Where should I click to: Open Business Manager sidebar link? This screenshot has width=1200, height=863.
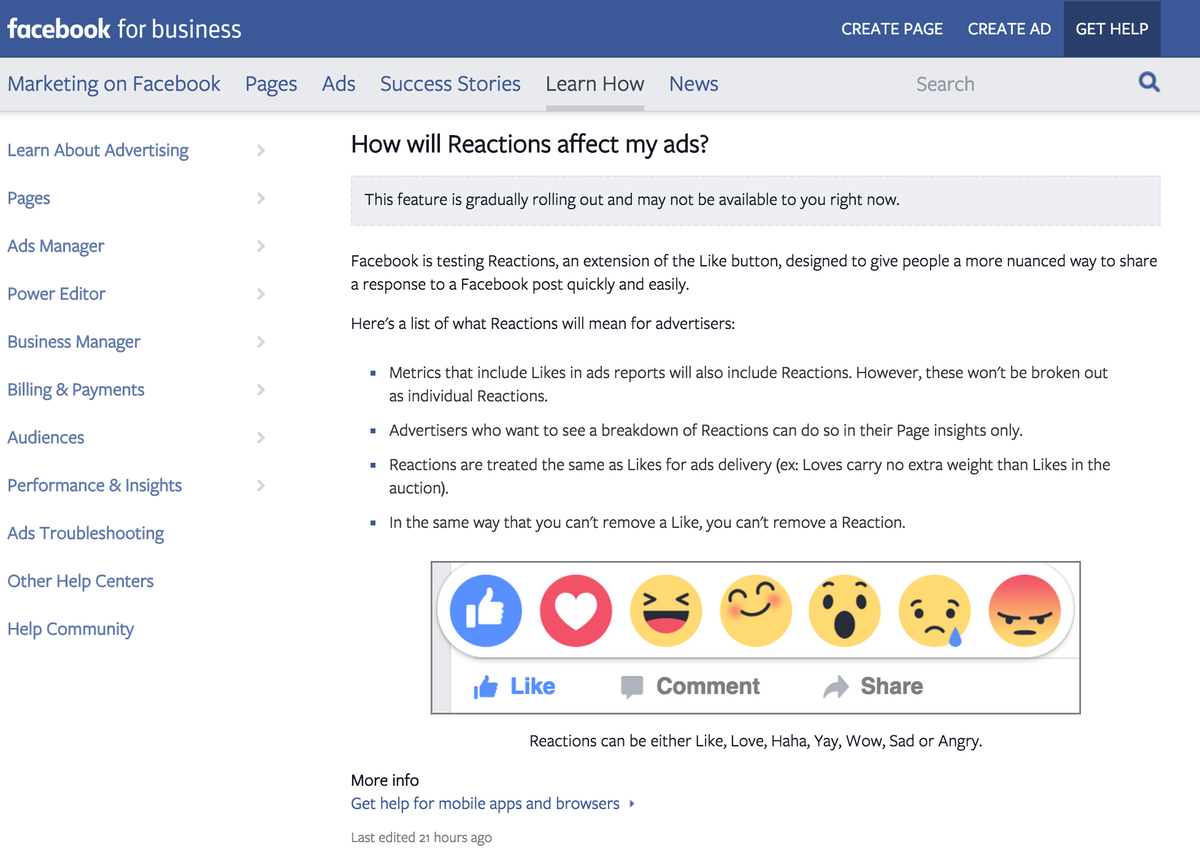pyautogui.click(x=74, y=342)
